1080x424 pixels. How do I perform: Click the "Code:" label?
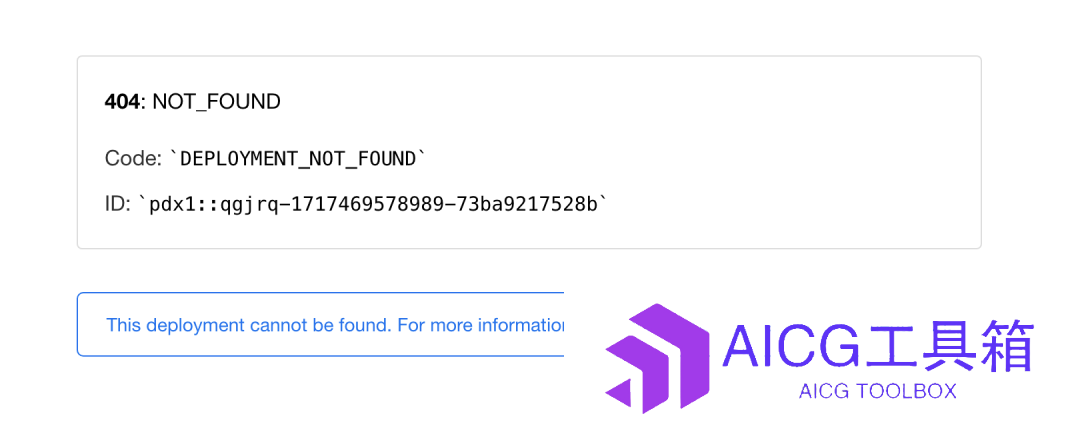[133, 158]
